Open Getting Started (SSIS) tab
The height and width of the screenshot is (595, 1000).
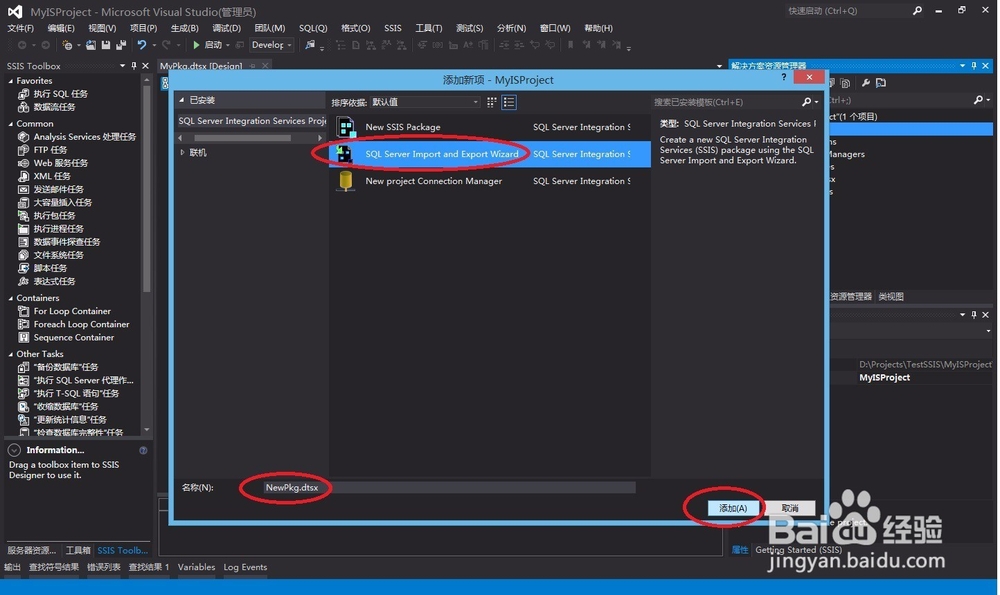point(798,550)
